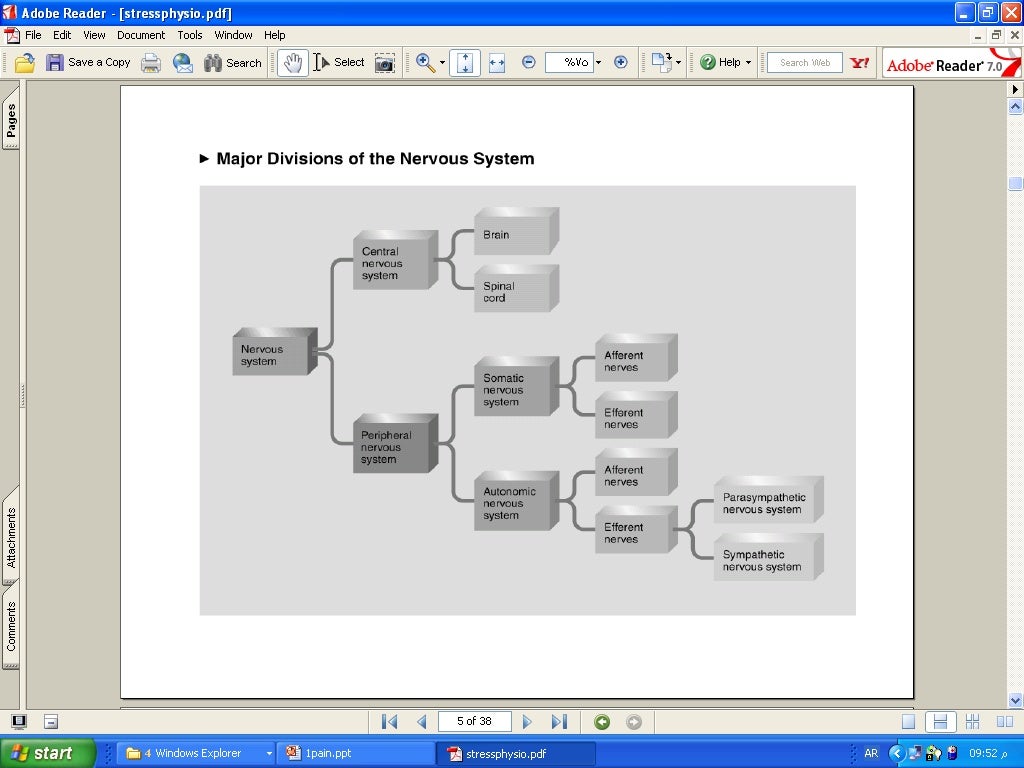Switch to Continuous page layout
Image resolution: width=1024 pixels, height=768 pixels.
[x=940, y=722]
